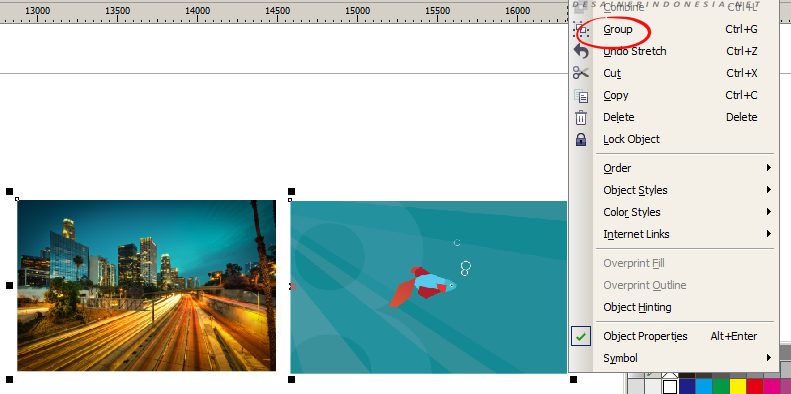Click the Undo Stretch curved arrow icon
The image size is (791, 394).
pyautogui.click(x=581, y=51)
